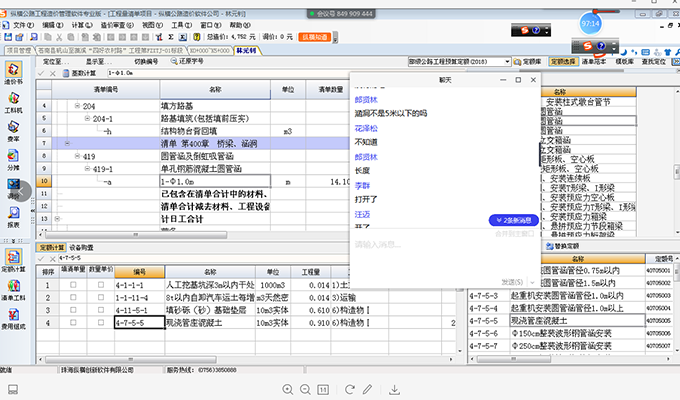Click the chat message input field

(440, 245)
